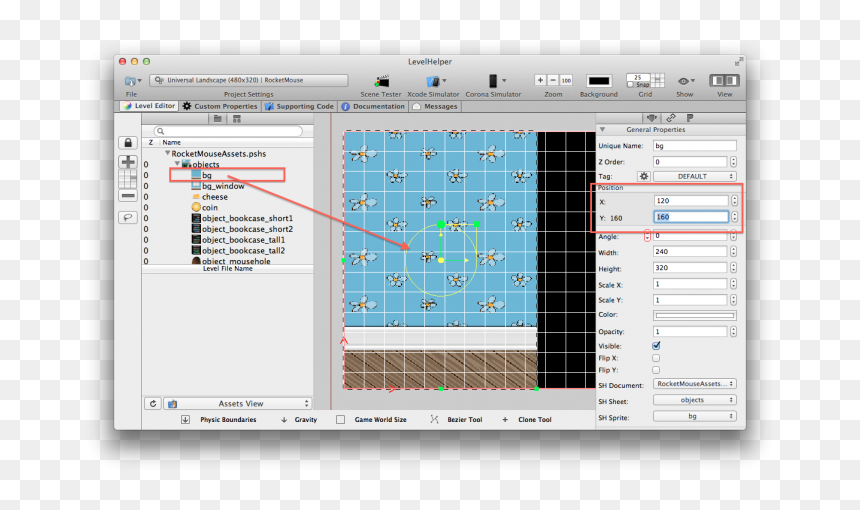Viewport: 860px width, 510px height.
Task: Open the sprite Color well
Action: [694, 315]
